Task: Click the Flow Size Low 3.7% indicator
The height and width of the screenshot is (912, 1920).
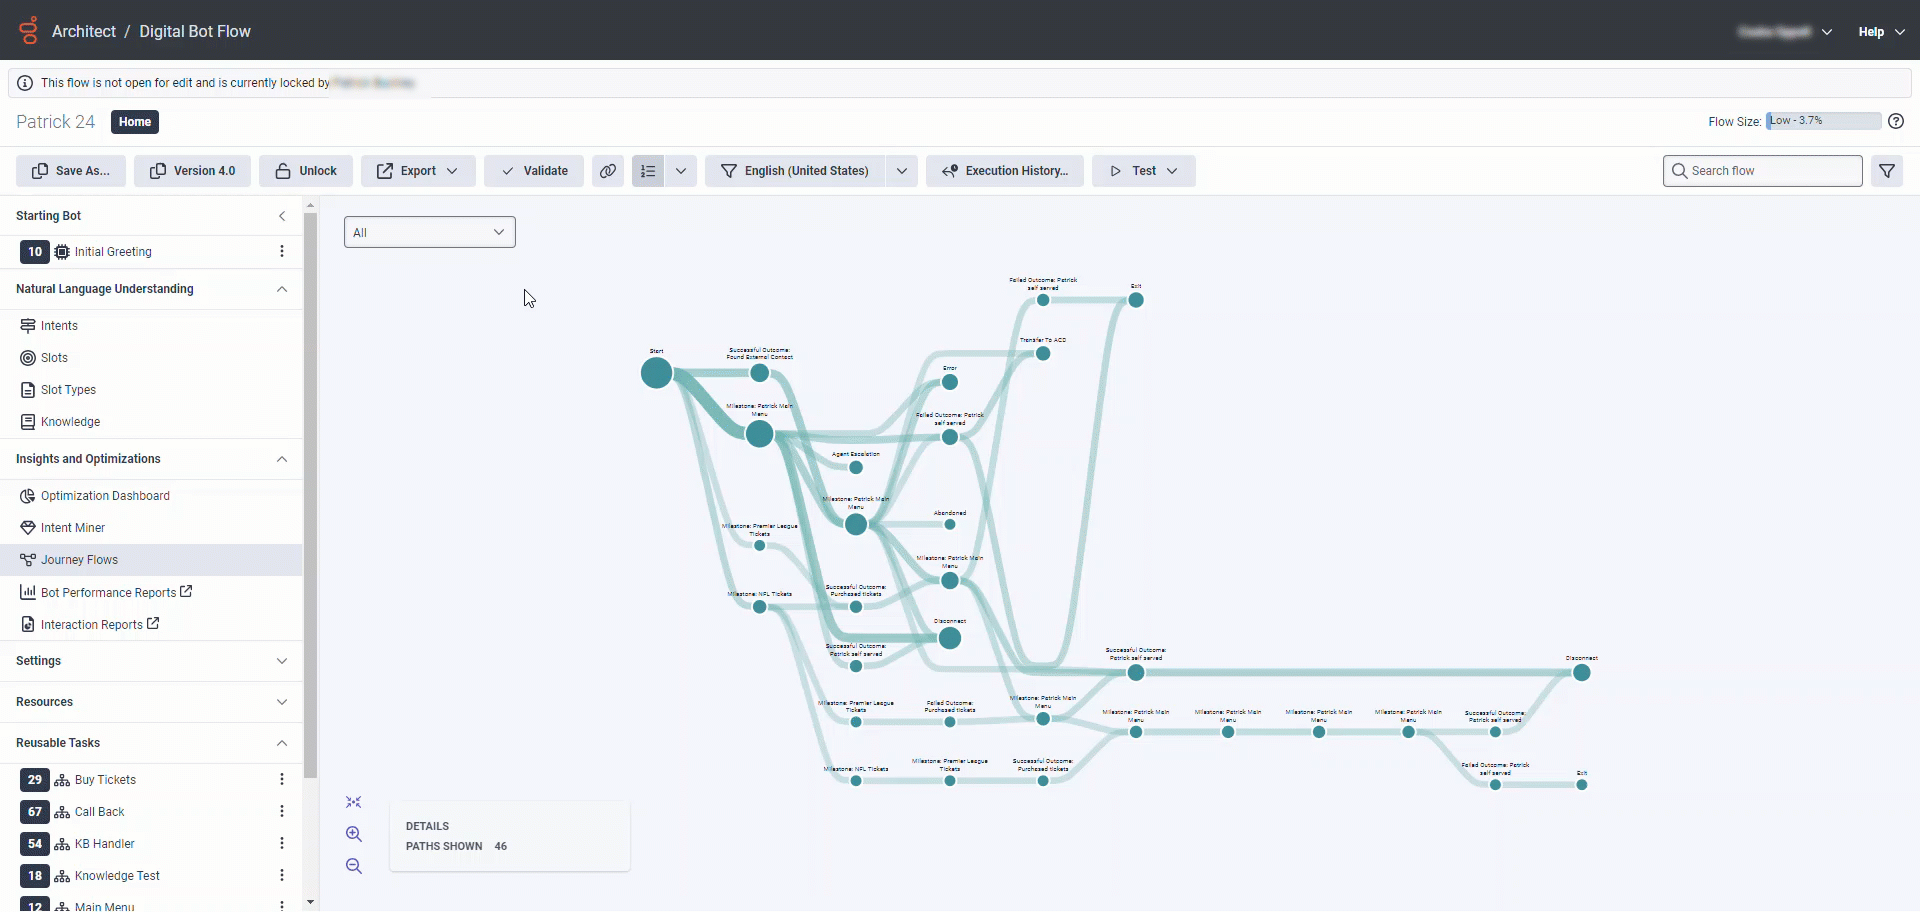Action: (1822, 120)
